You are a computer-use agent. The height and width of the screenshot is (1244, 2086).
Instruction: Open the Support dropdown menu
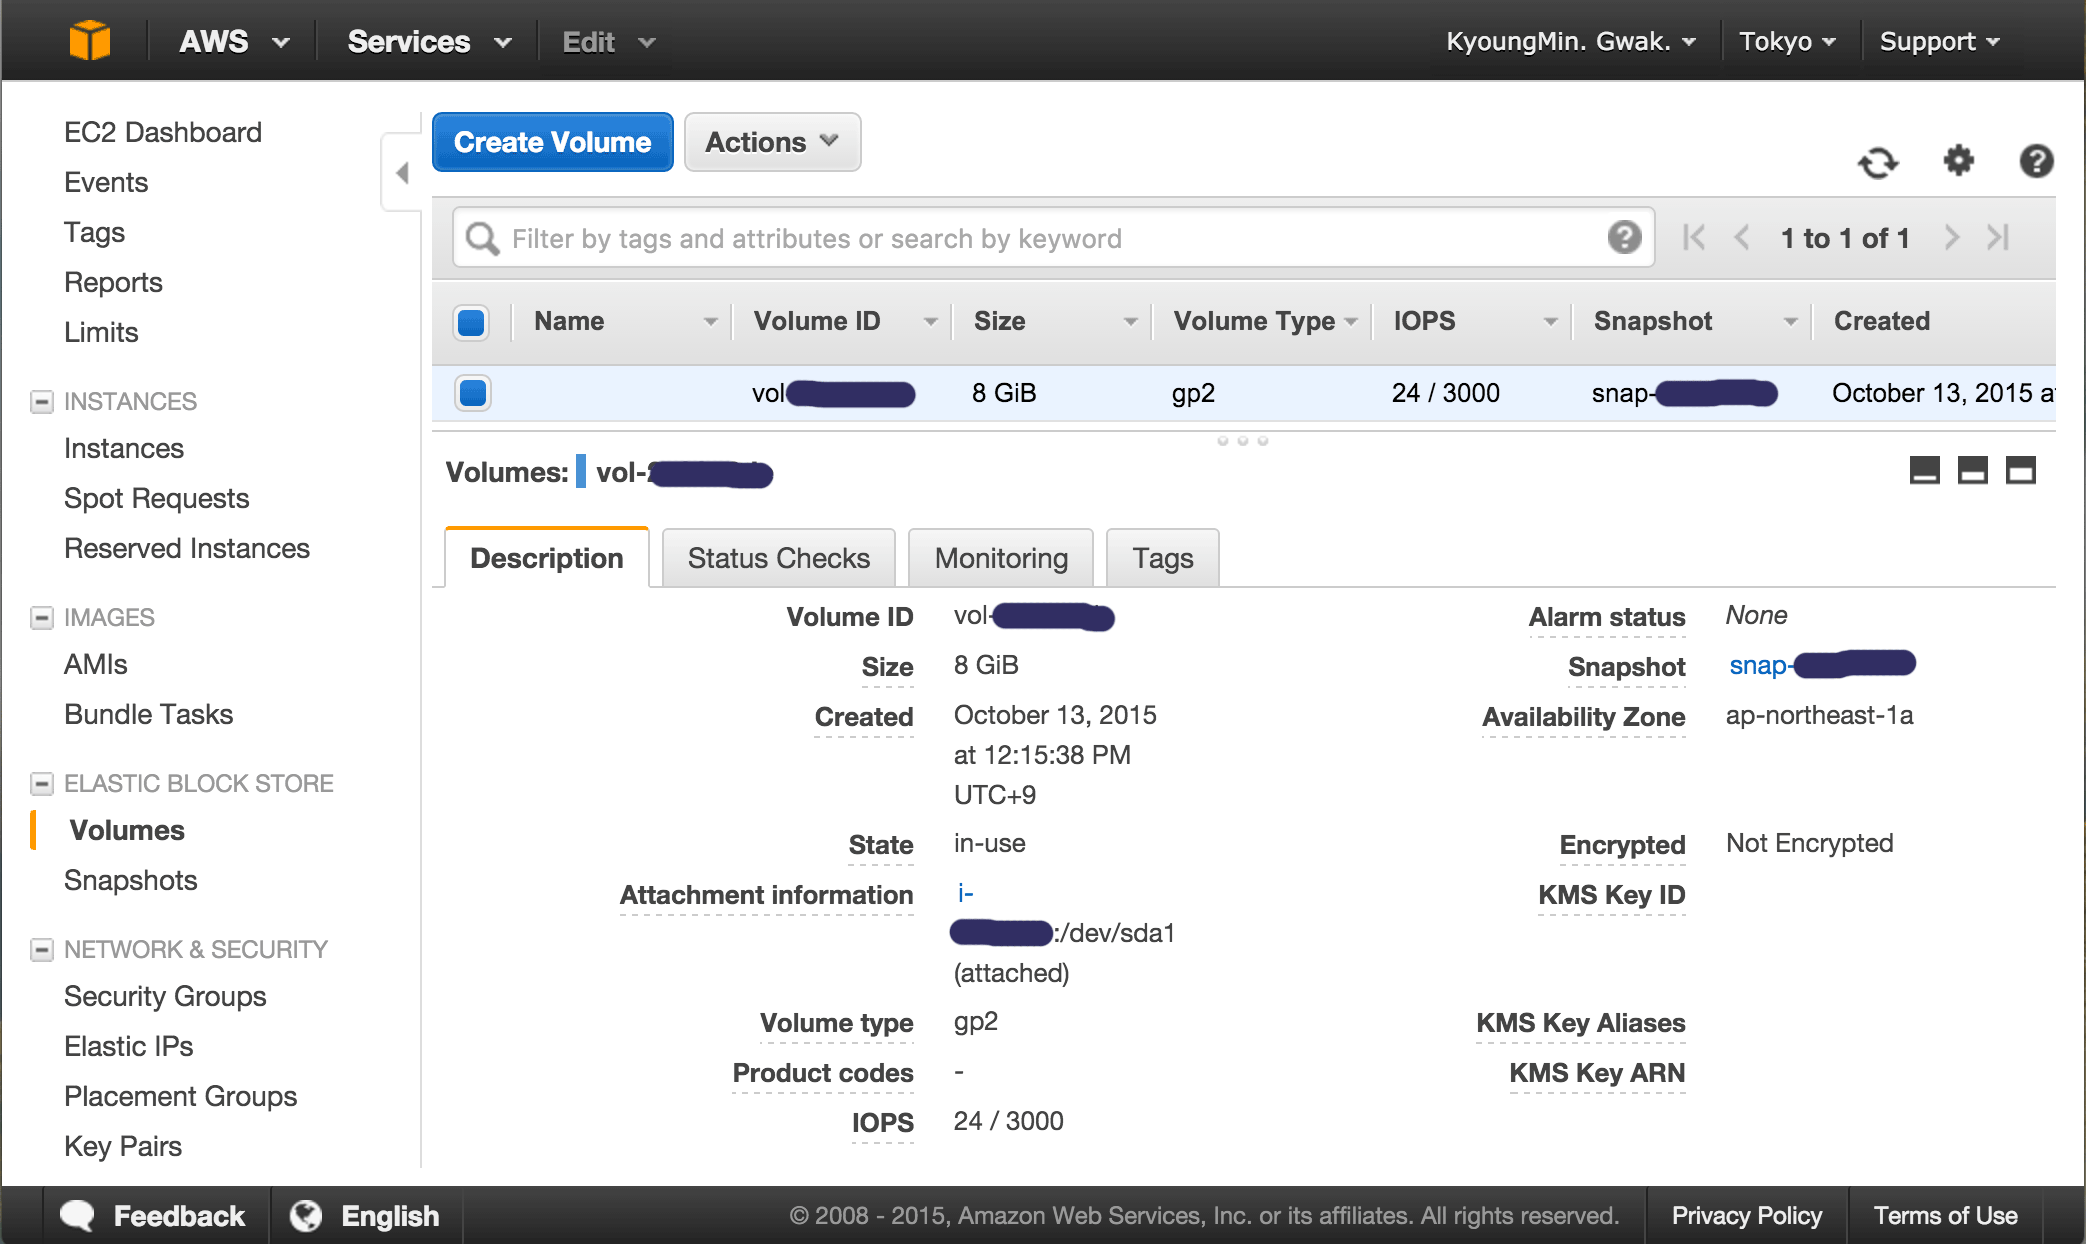pyautogui.click(x=1939, y=41)
